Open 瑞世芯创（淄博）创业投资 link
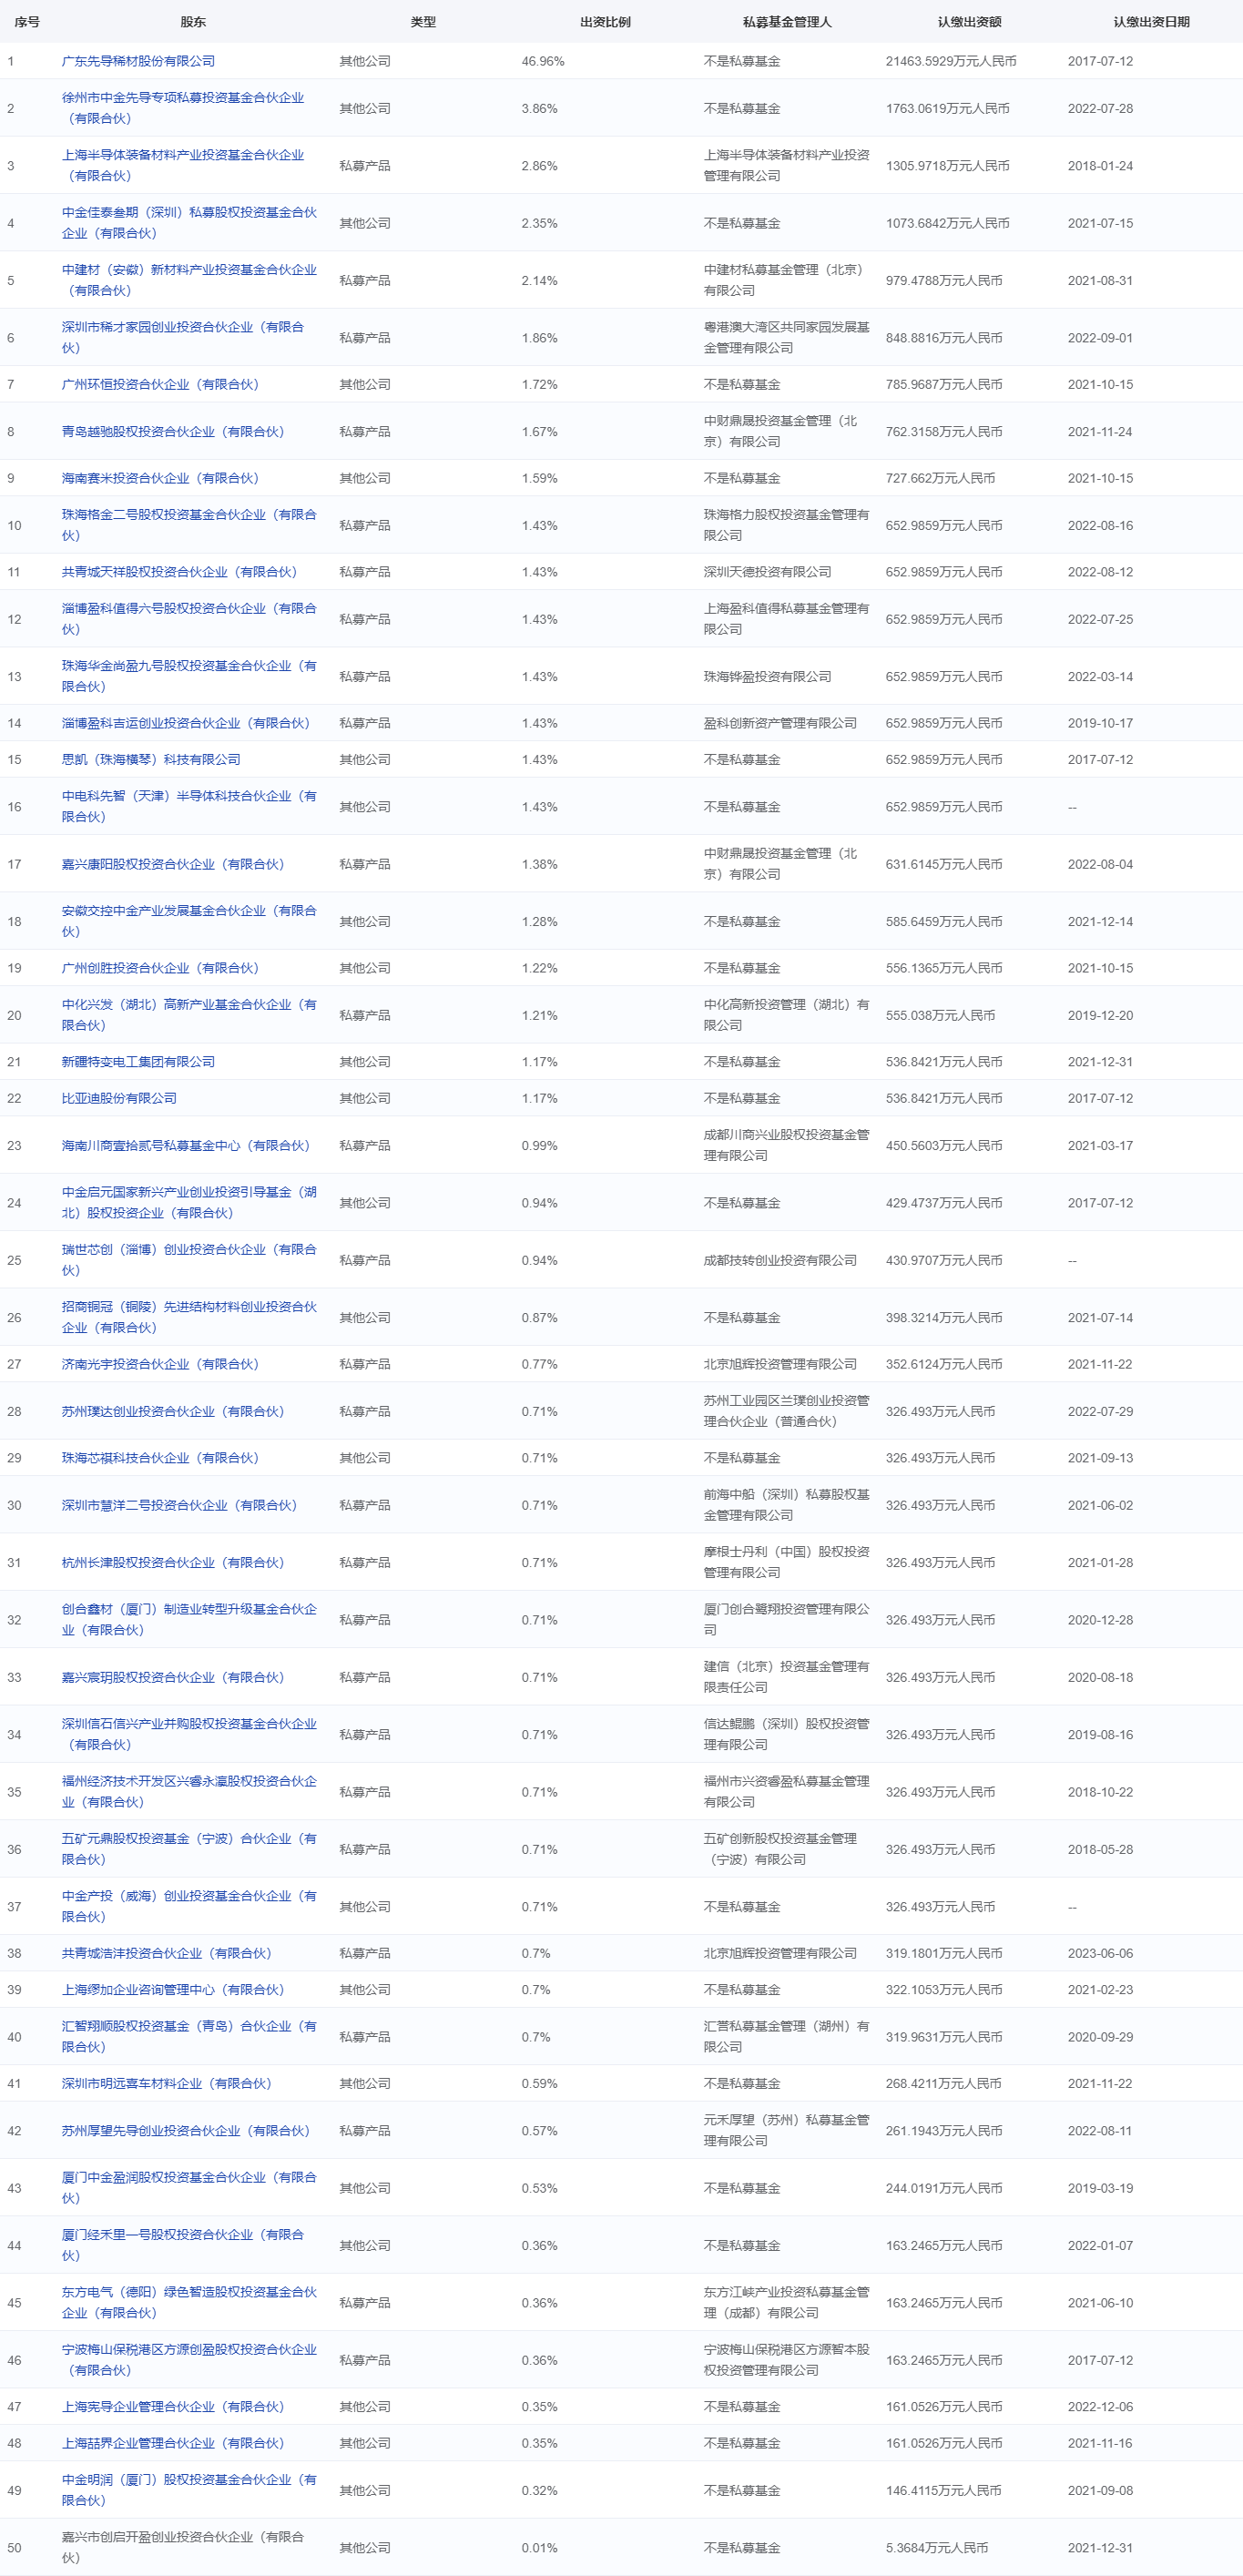 tap(189, 1260)
